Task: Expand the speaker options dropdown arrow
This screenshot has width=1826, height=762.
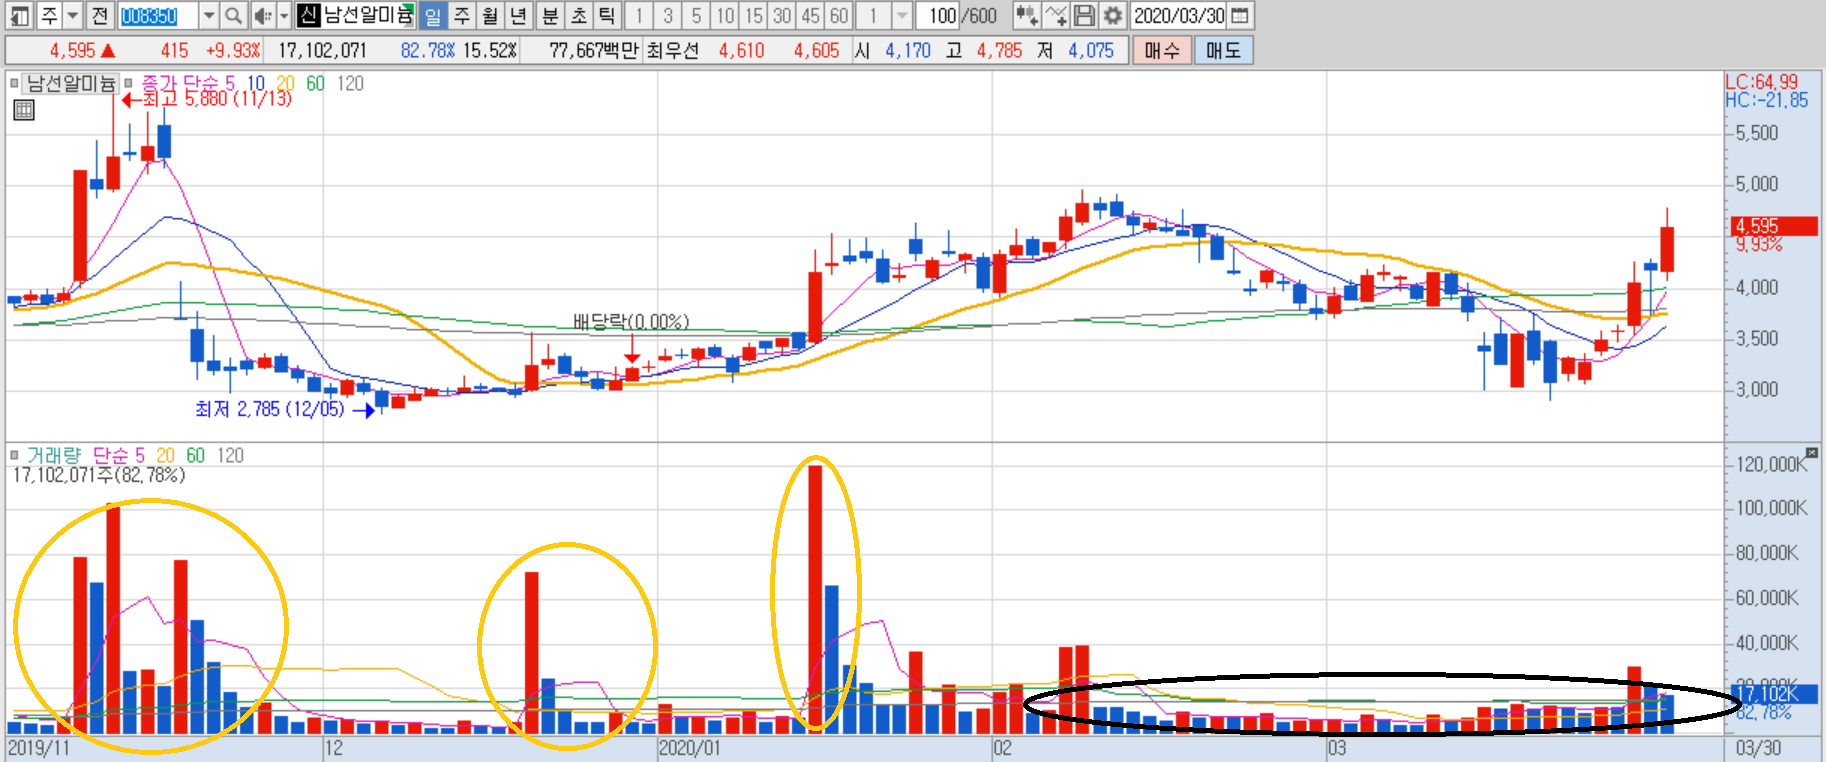Action: click(284, 15)
